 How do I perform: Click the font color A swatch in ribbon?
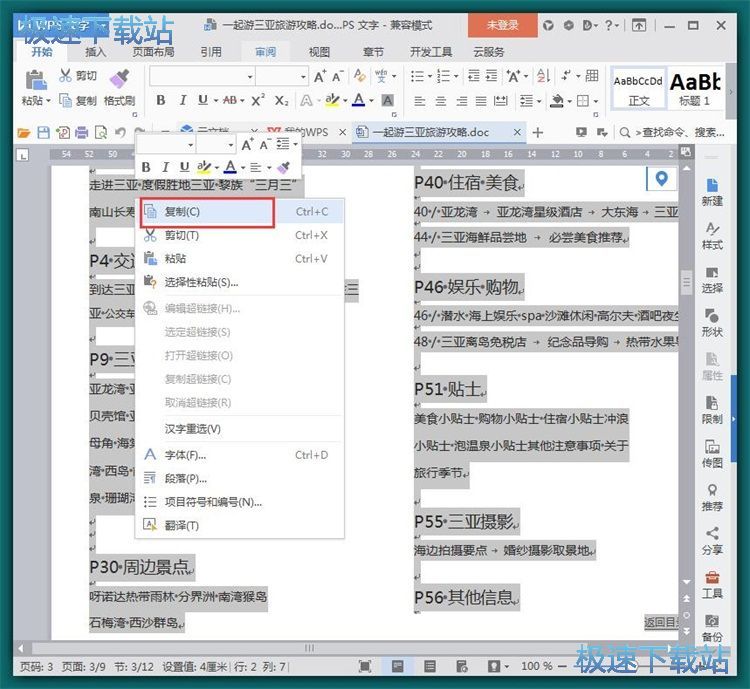tap(358, 100)
